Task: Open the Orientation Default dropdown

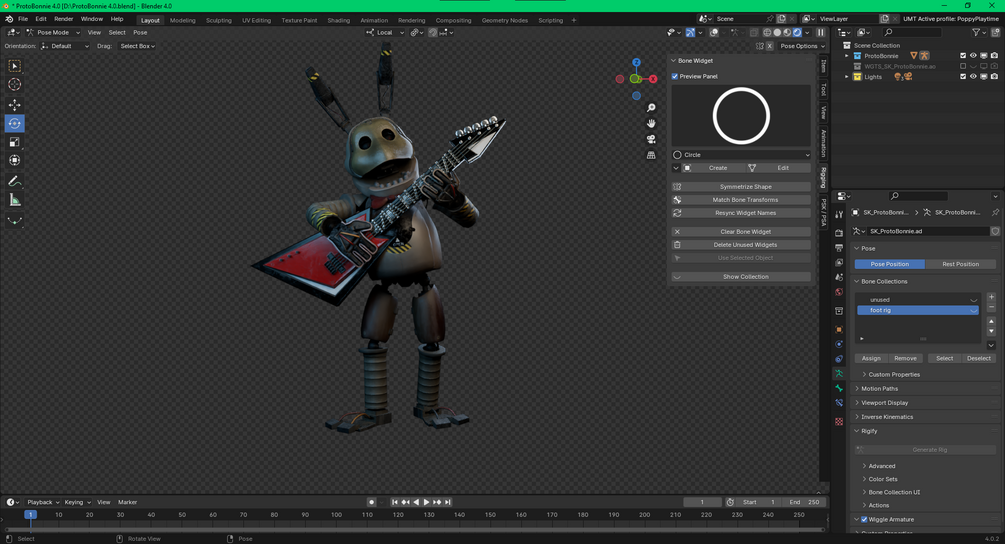Action: 65,46
